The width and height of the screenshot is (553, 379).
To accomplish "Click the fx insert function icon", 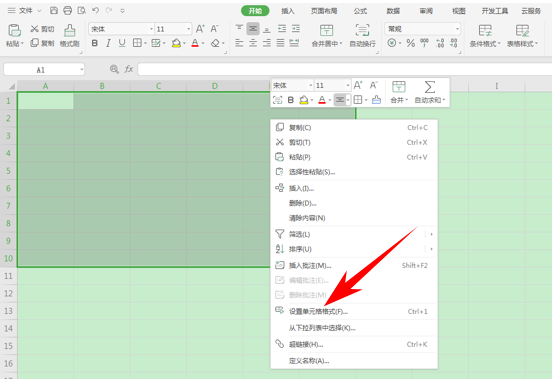I will pyautogui.click(x=129, y=69).
